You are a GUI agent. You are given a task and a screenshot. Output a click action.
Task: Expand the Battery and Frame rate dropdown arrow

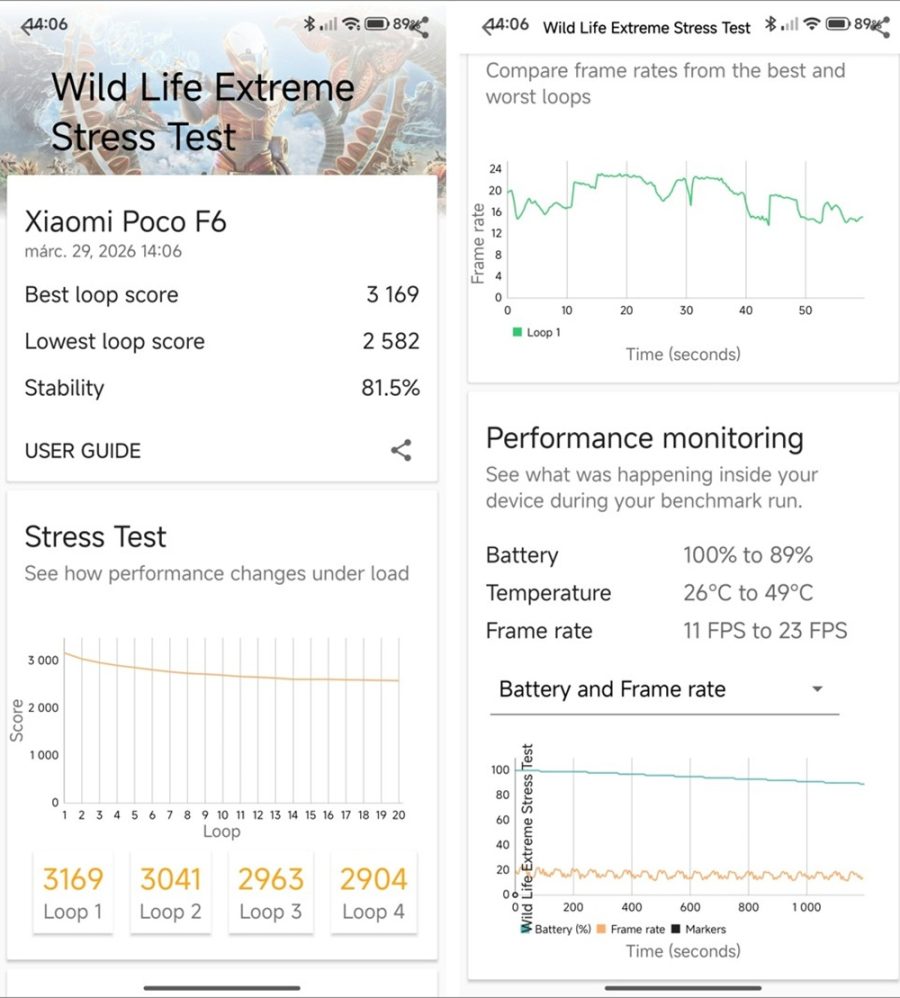(x=817, y=689)
